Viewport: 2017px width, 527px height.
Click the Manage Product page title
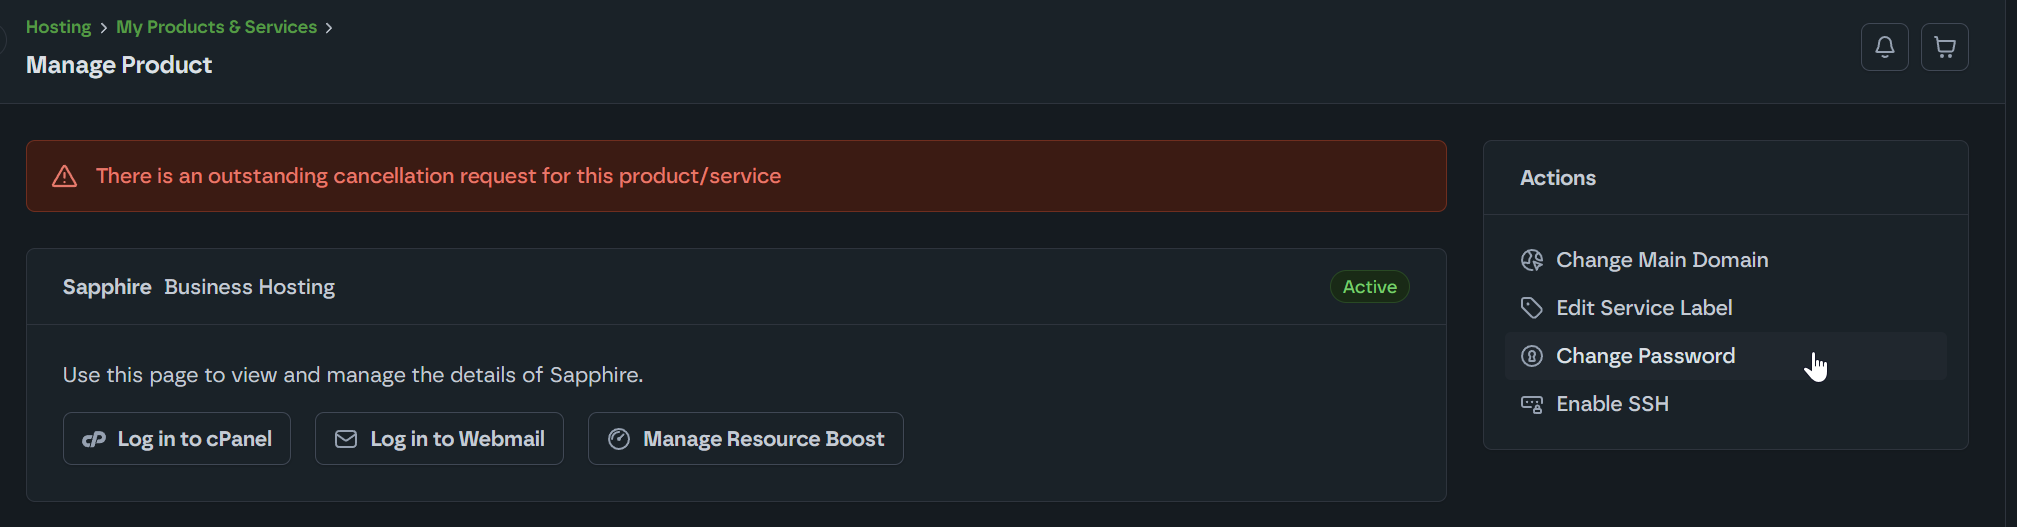pos(119,65)
